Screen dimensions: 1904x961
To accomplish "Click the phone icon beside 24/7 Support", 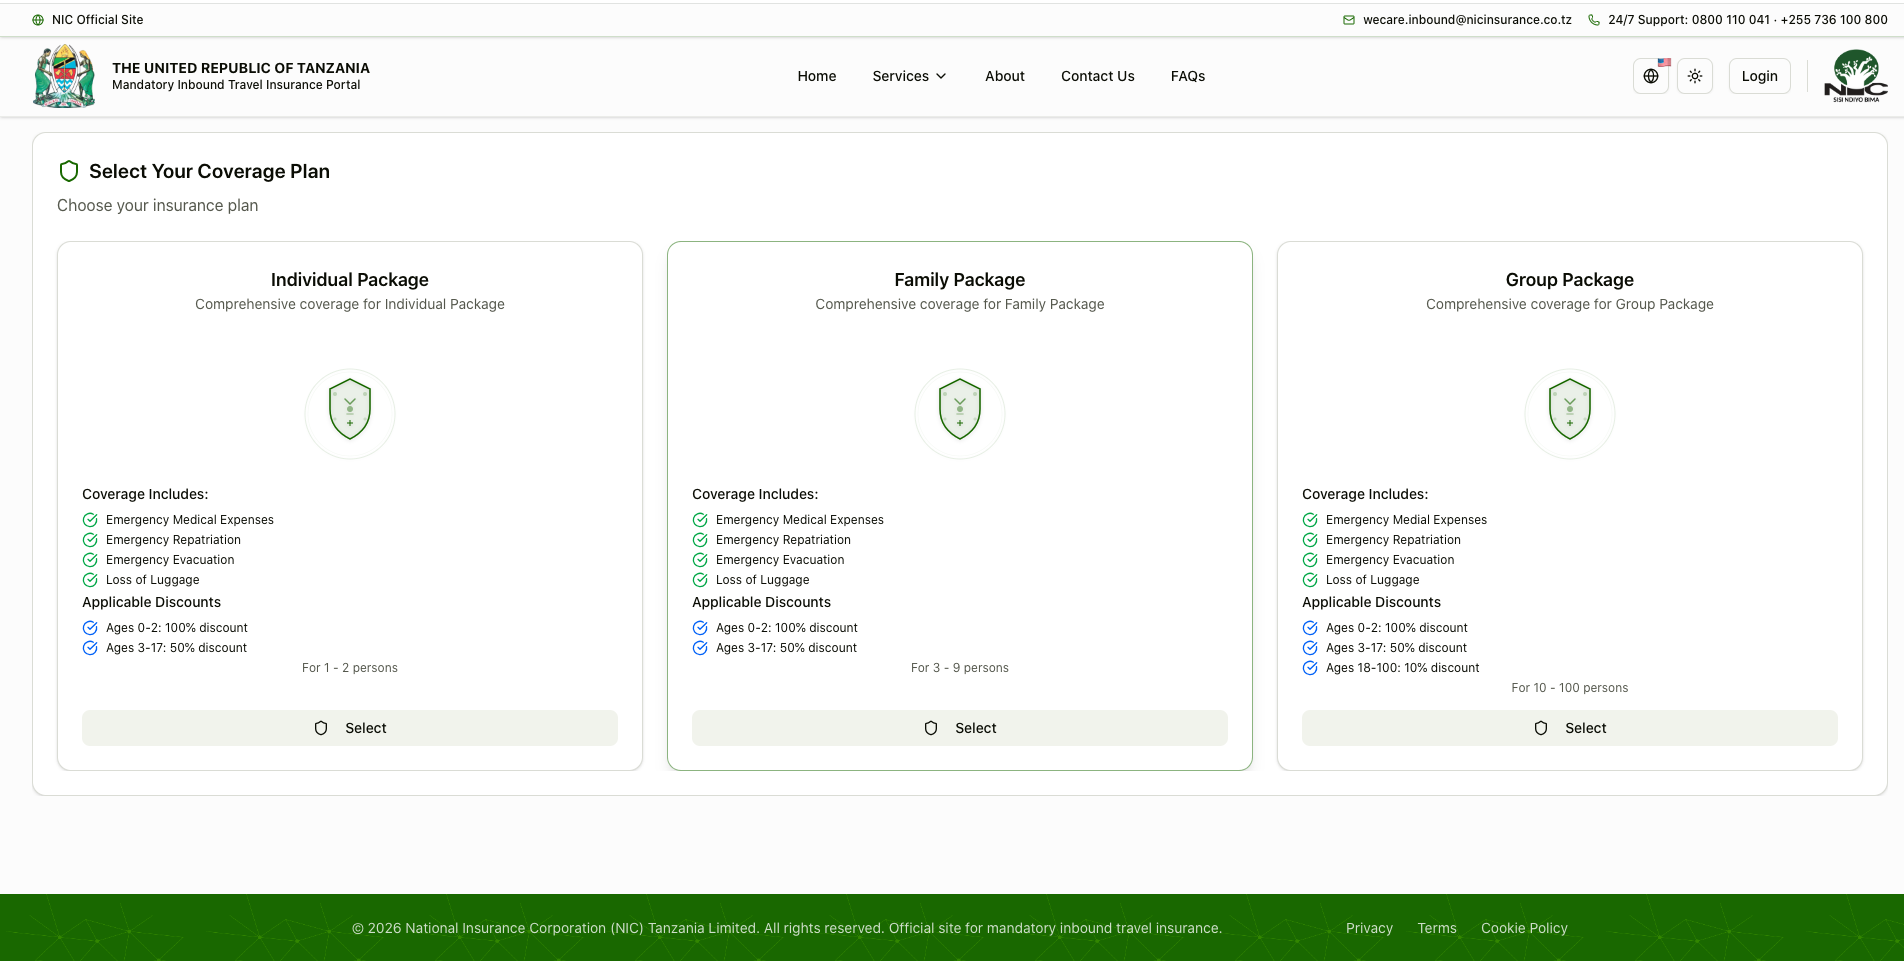I will (x=1594, y=20).
